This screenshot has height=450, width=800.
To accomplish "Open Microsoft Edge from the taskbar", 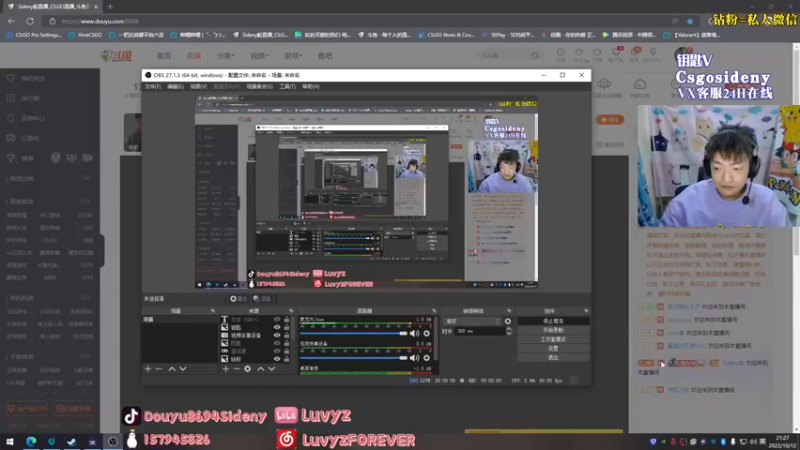I will point(31,441).
